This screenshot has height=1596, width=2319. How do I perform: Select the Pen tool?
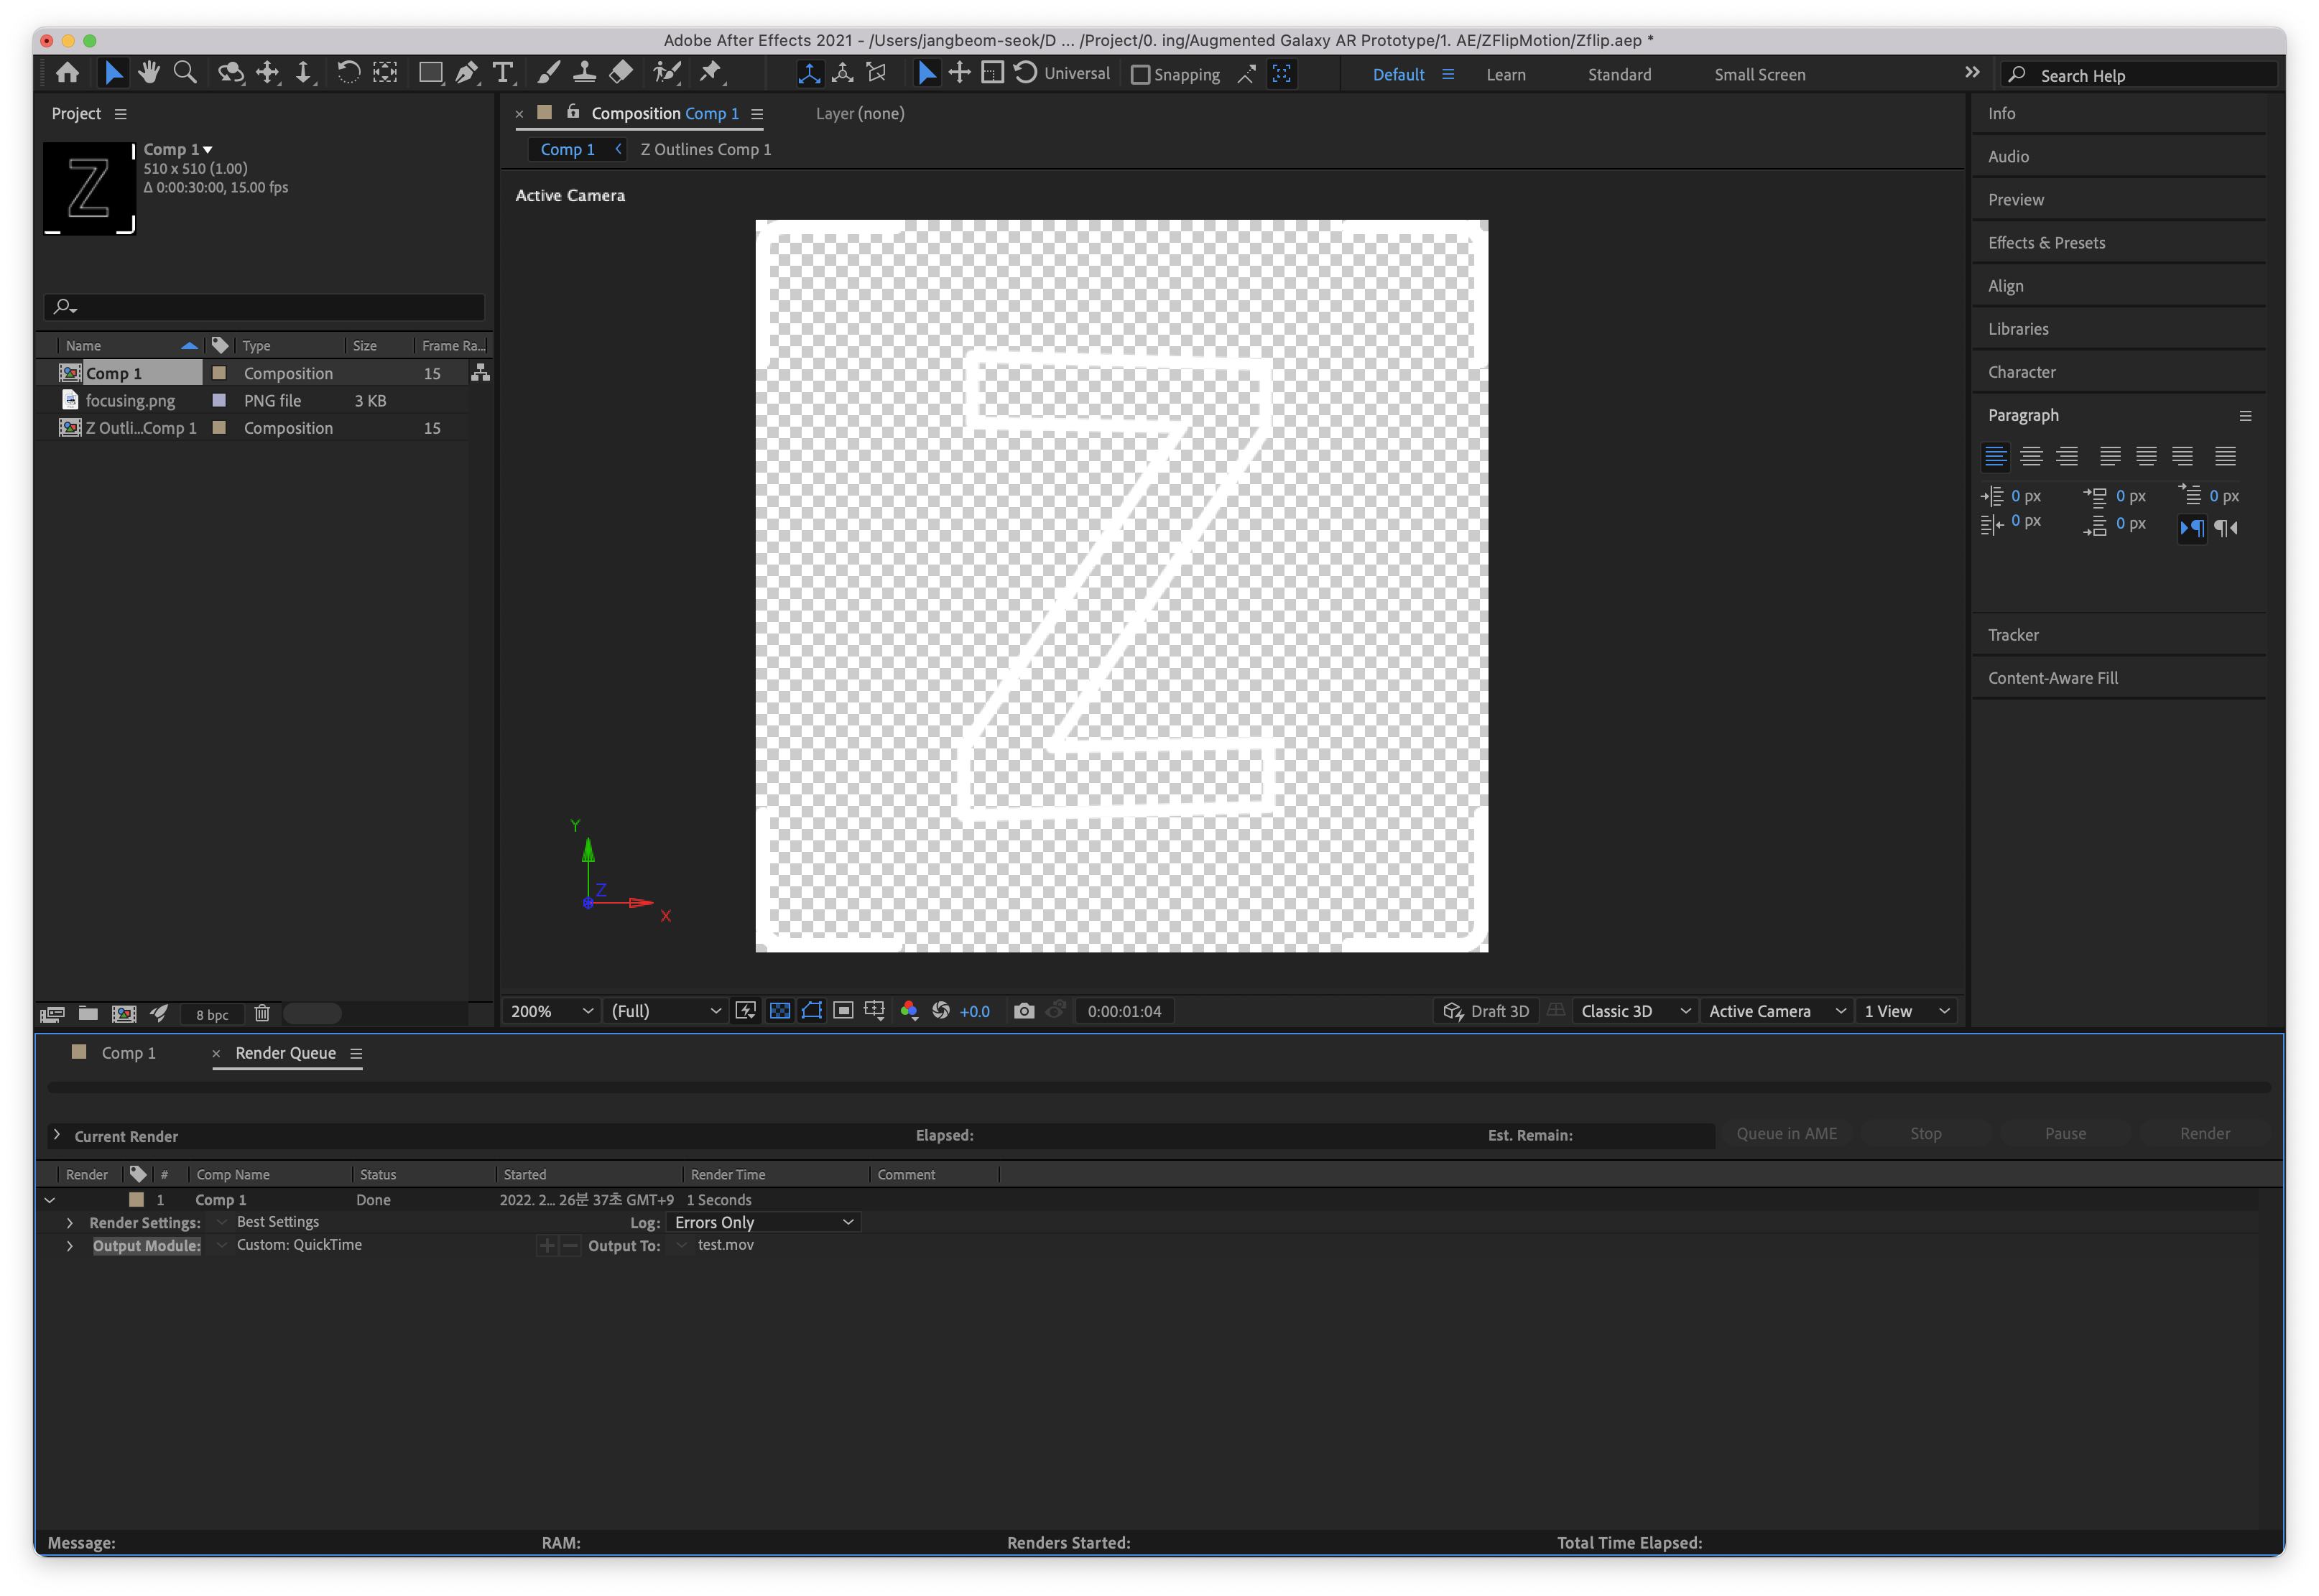[x=466, y=73]
